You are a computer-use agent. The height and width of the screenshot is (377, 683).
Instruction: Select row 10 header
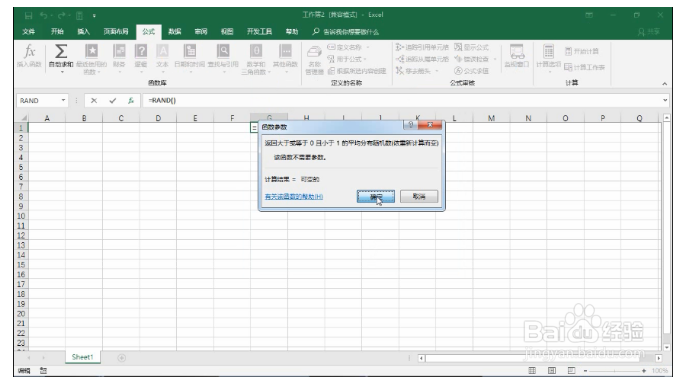pyautogui.click(x=21, y=216)
